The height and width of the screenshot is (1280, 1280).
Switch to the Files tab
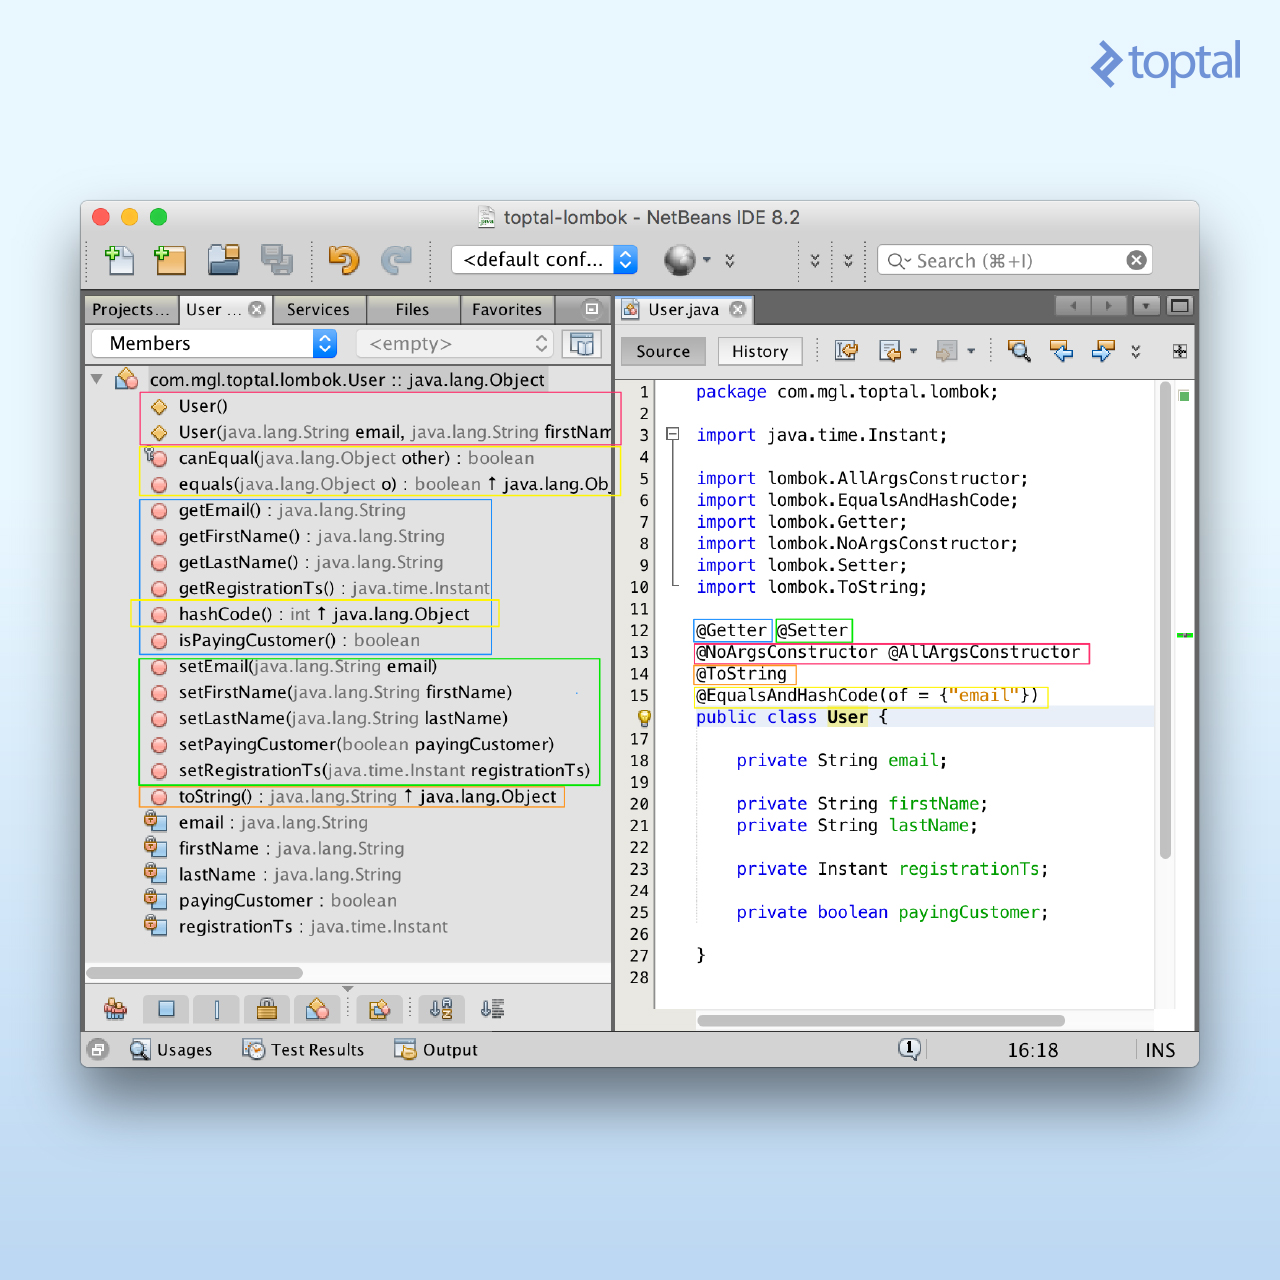412,309
